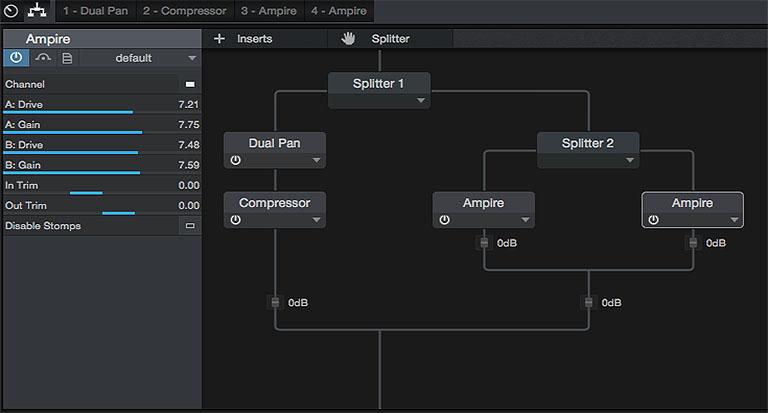Adjust the B: Gain slider
This screenshot has width=768, height=413.
click(102, 173)
